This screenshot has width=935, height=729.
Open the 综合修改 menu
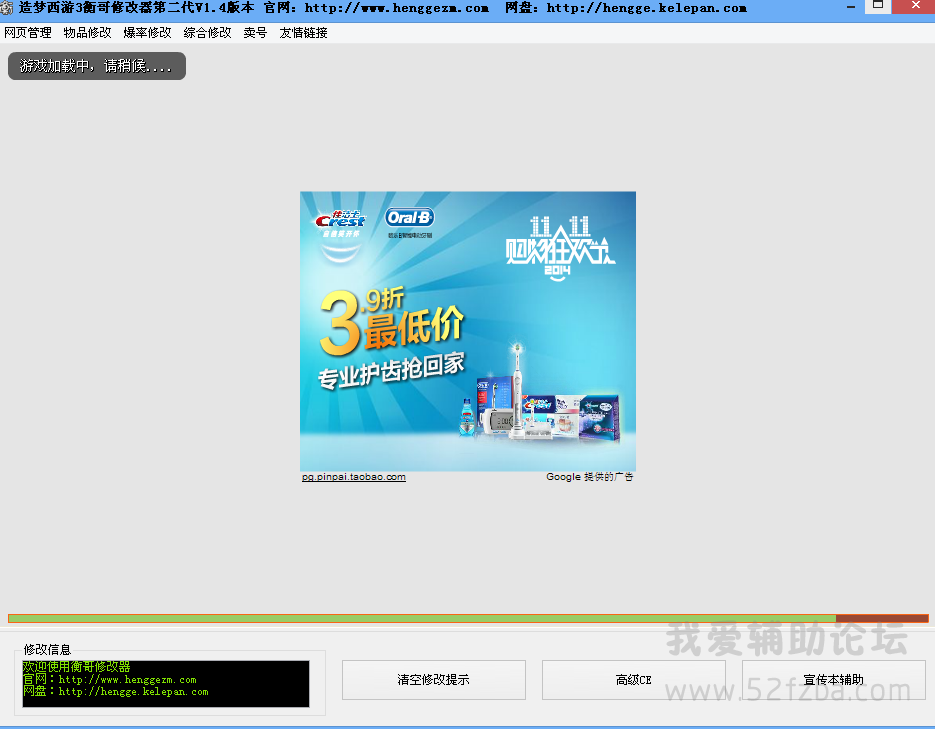point(208,32)
